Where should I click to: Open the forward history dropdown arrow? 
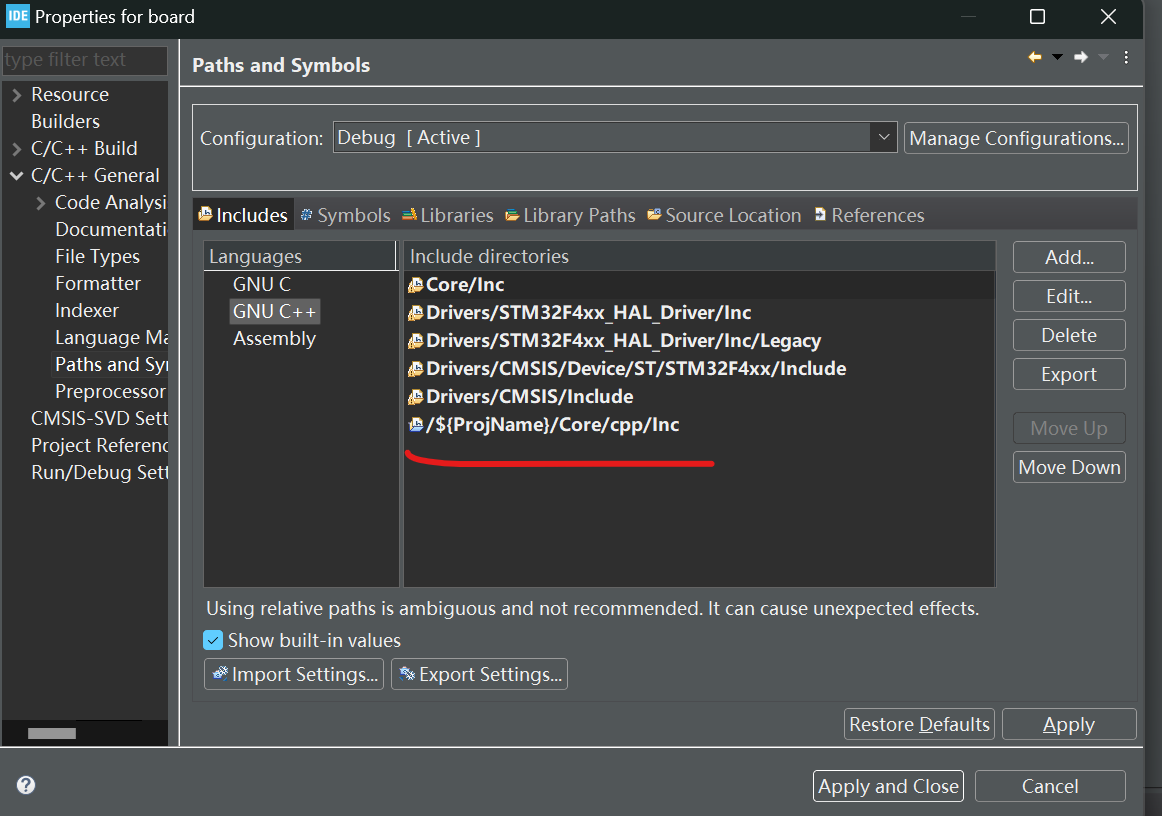click(x=1103, y=57)
